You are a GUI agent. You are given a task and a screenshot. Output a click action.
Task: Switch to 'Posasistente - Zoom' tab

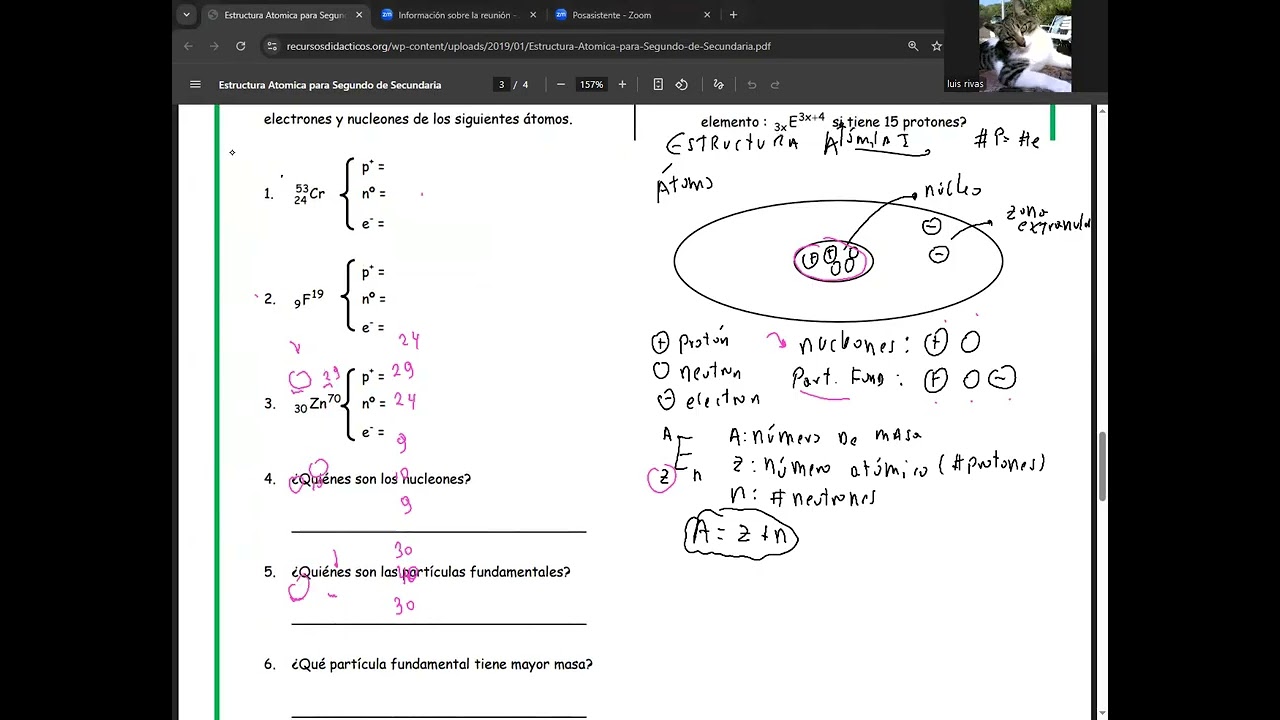point(632,15)
